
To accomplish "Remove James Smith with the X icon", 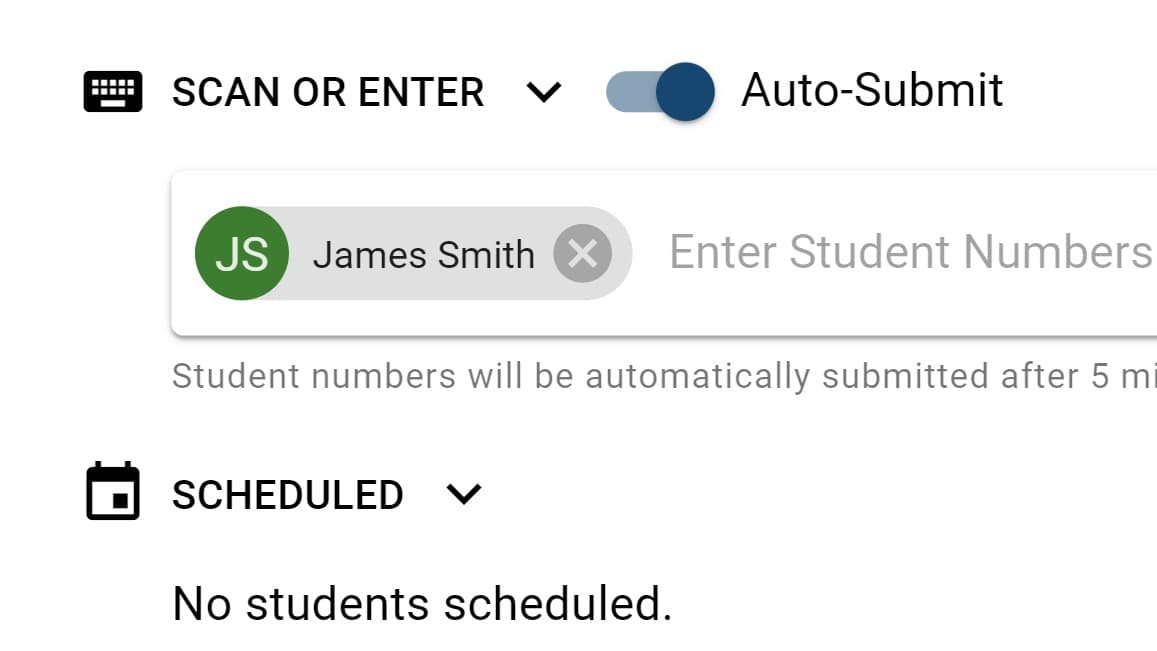I will [x=583, y=253].
